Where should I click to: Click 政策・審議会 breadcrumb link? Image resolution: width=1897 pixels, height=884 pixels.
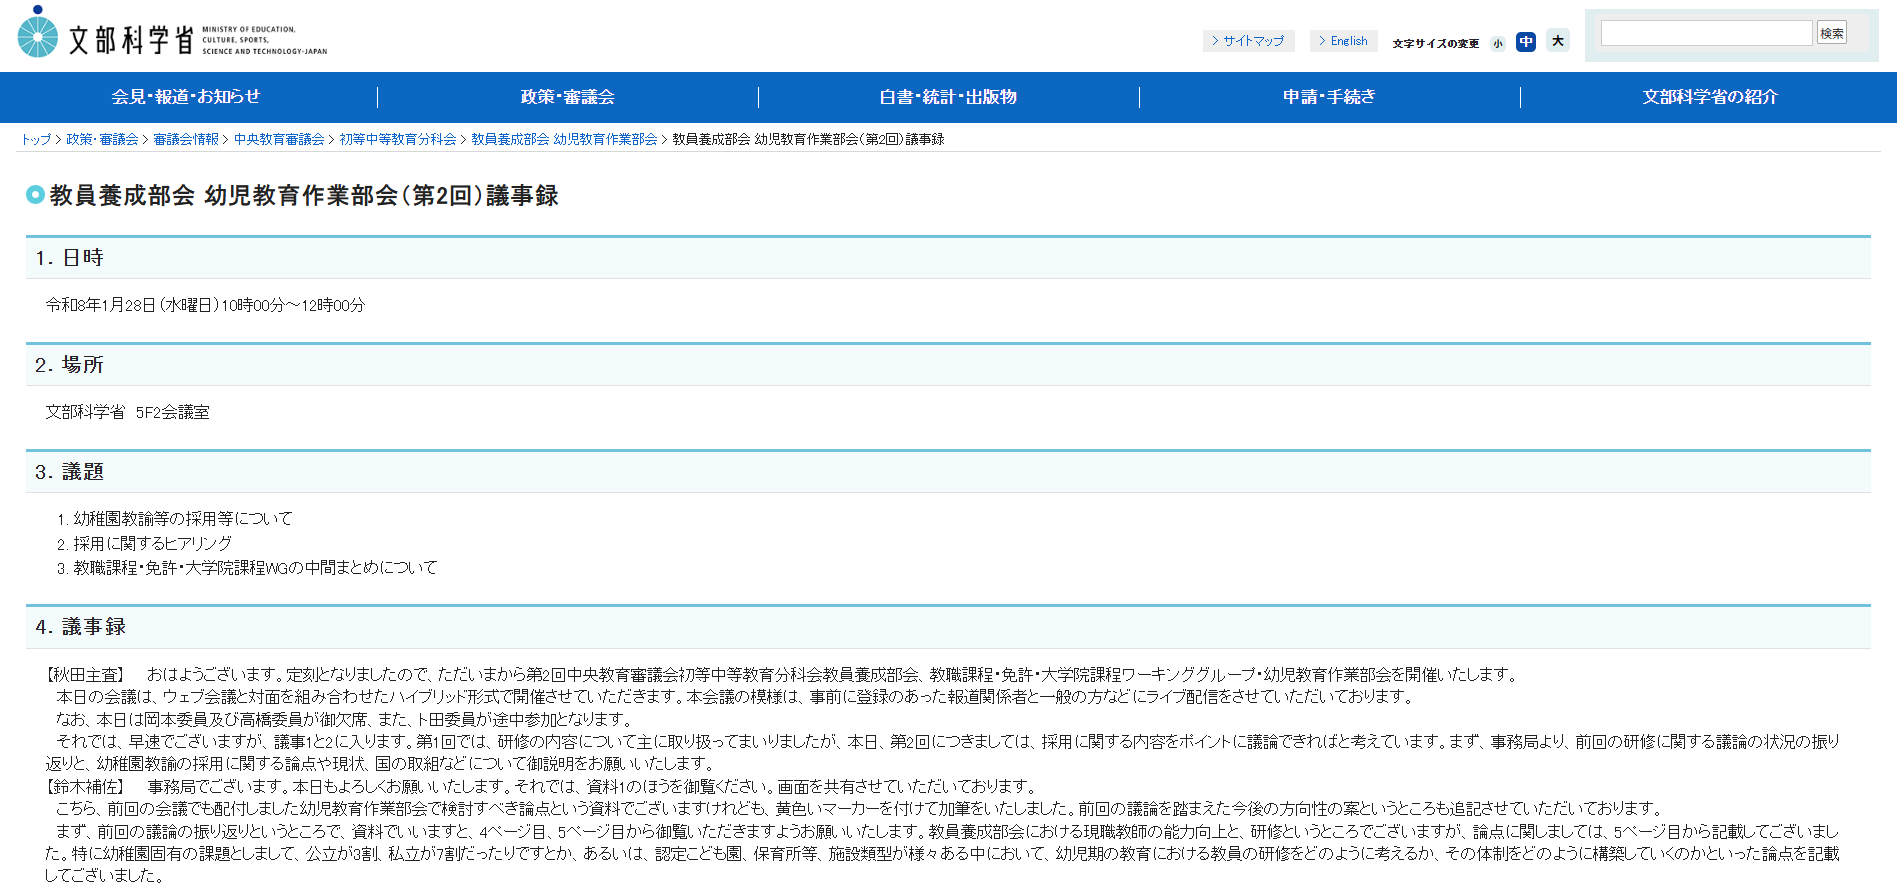point(102,140)
